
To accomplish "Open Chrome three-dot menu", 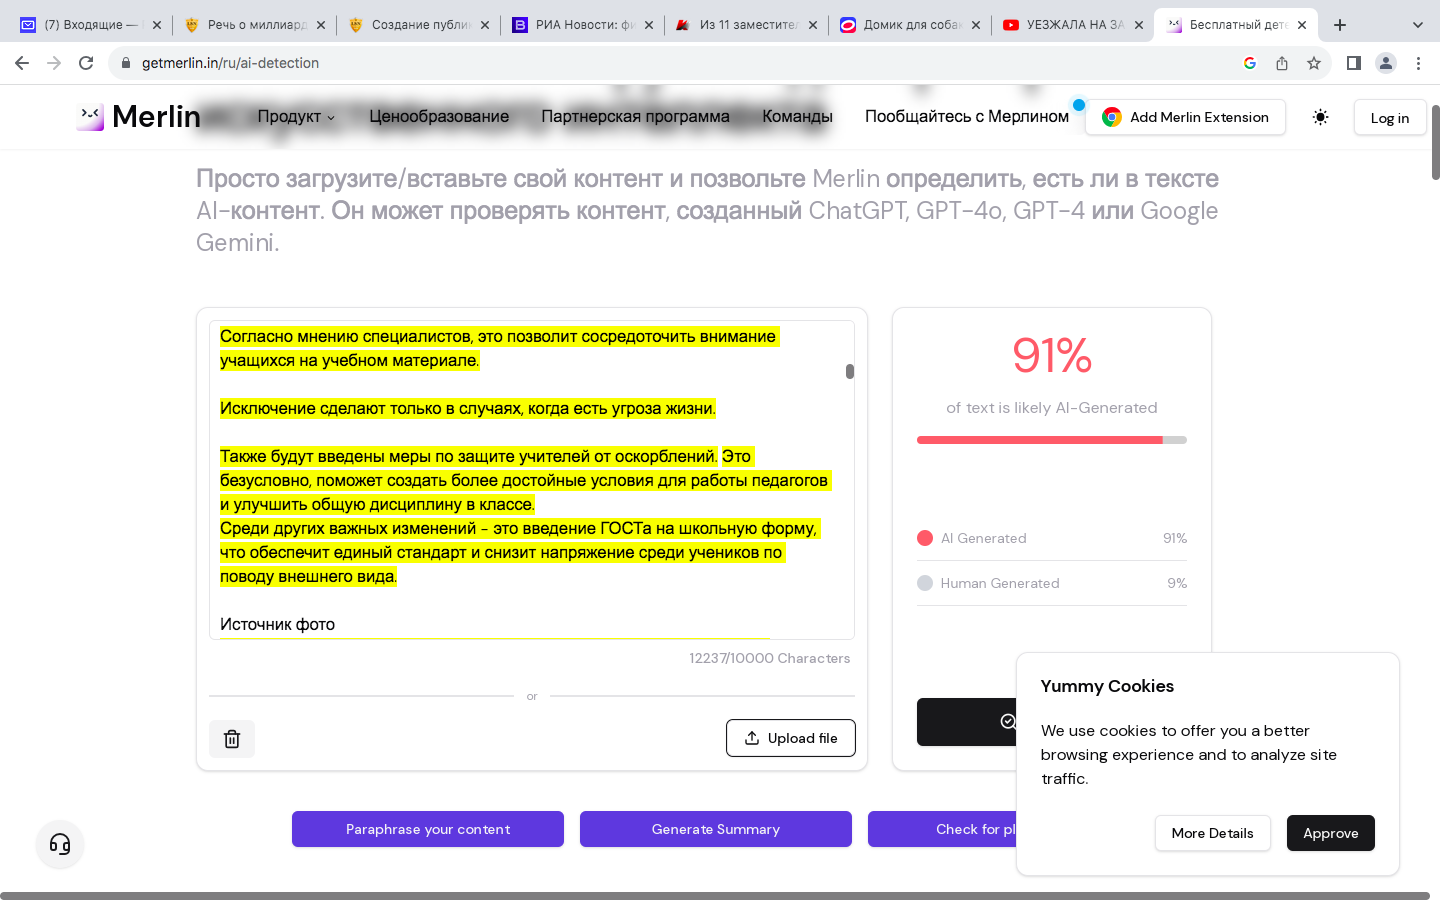I will [1418, 63].
